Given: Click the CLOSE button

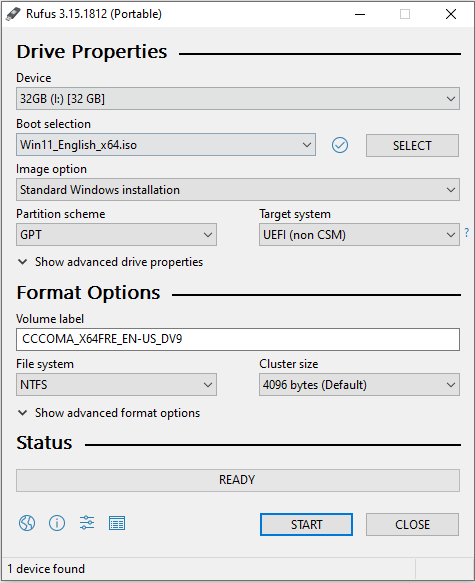Looking at the screenshot, I should pyautogui.click(x=412, y=525).
